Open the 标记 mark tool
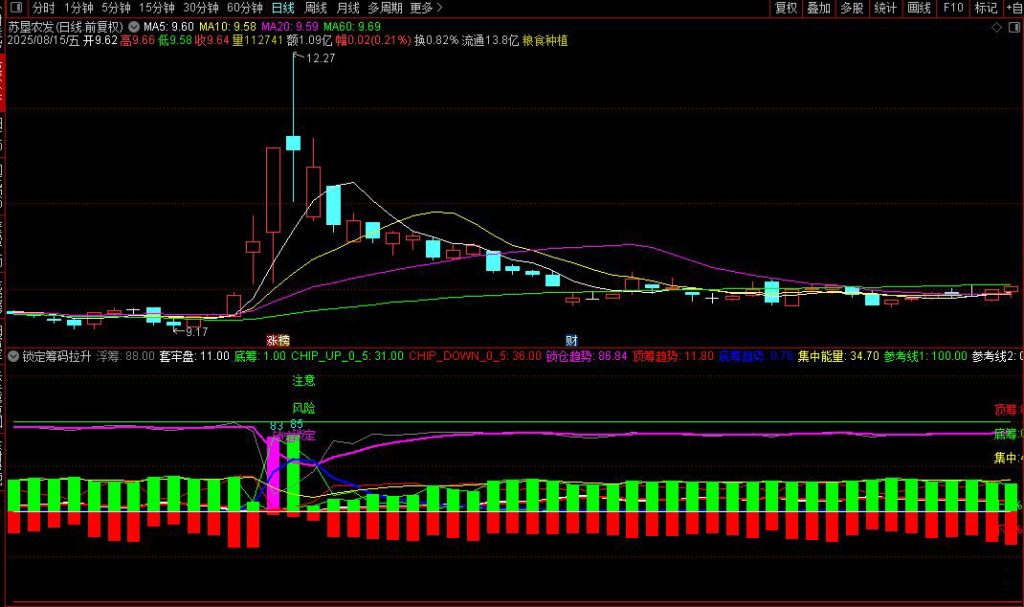 (x=986, y=8)
